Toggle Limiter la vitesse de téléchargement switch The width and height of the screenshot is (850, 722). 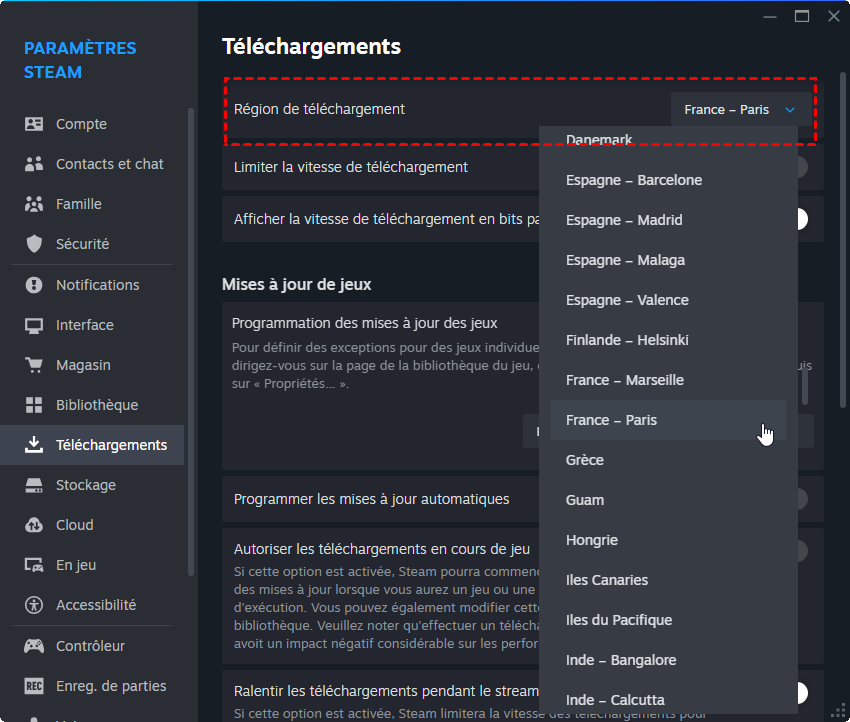tap(803, 167)
